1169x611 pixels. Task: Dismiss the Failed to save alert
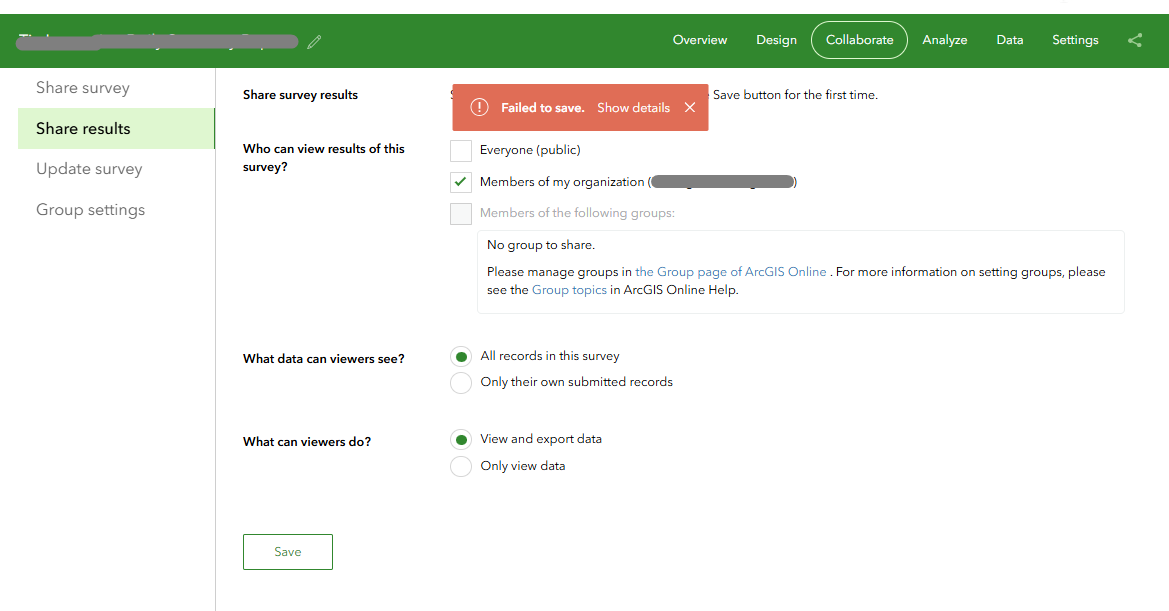(x=690, y=107)
